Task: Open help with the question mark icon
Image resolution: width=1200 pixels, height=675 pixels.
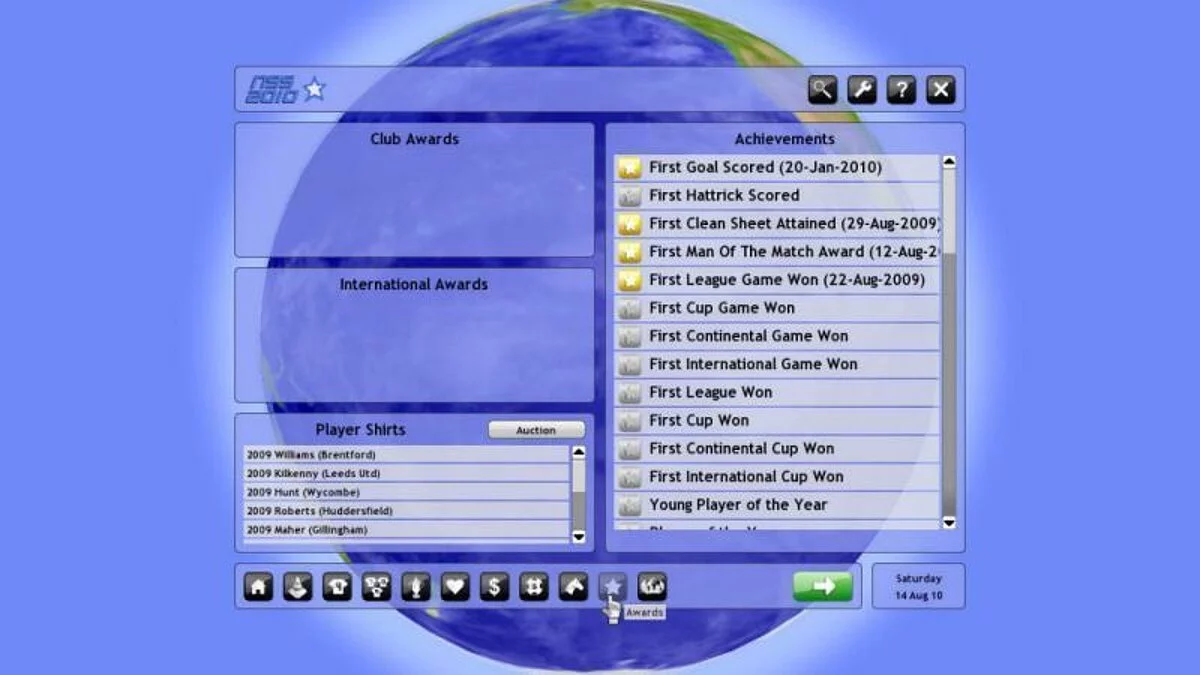Action: coord(901,90)
